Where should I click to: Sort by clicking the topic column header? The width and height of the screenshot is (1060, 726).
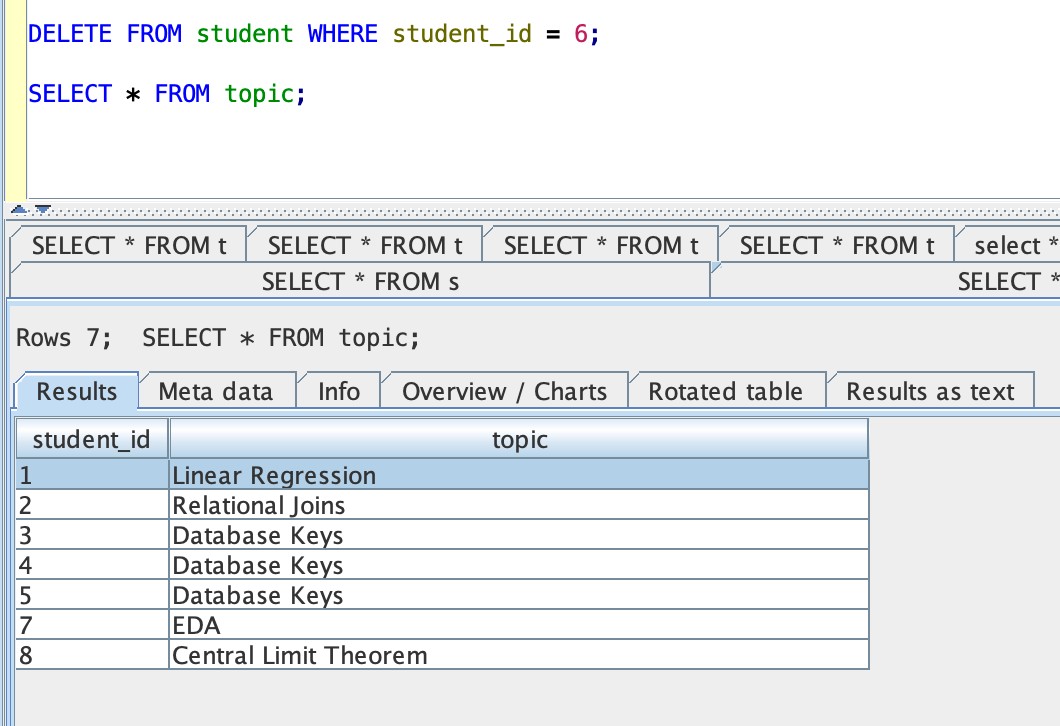point(519,438)
